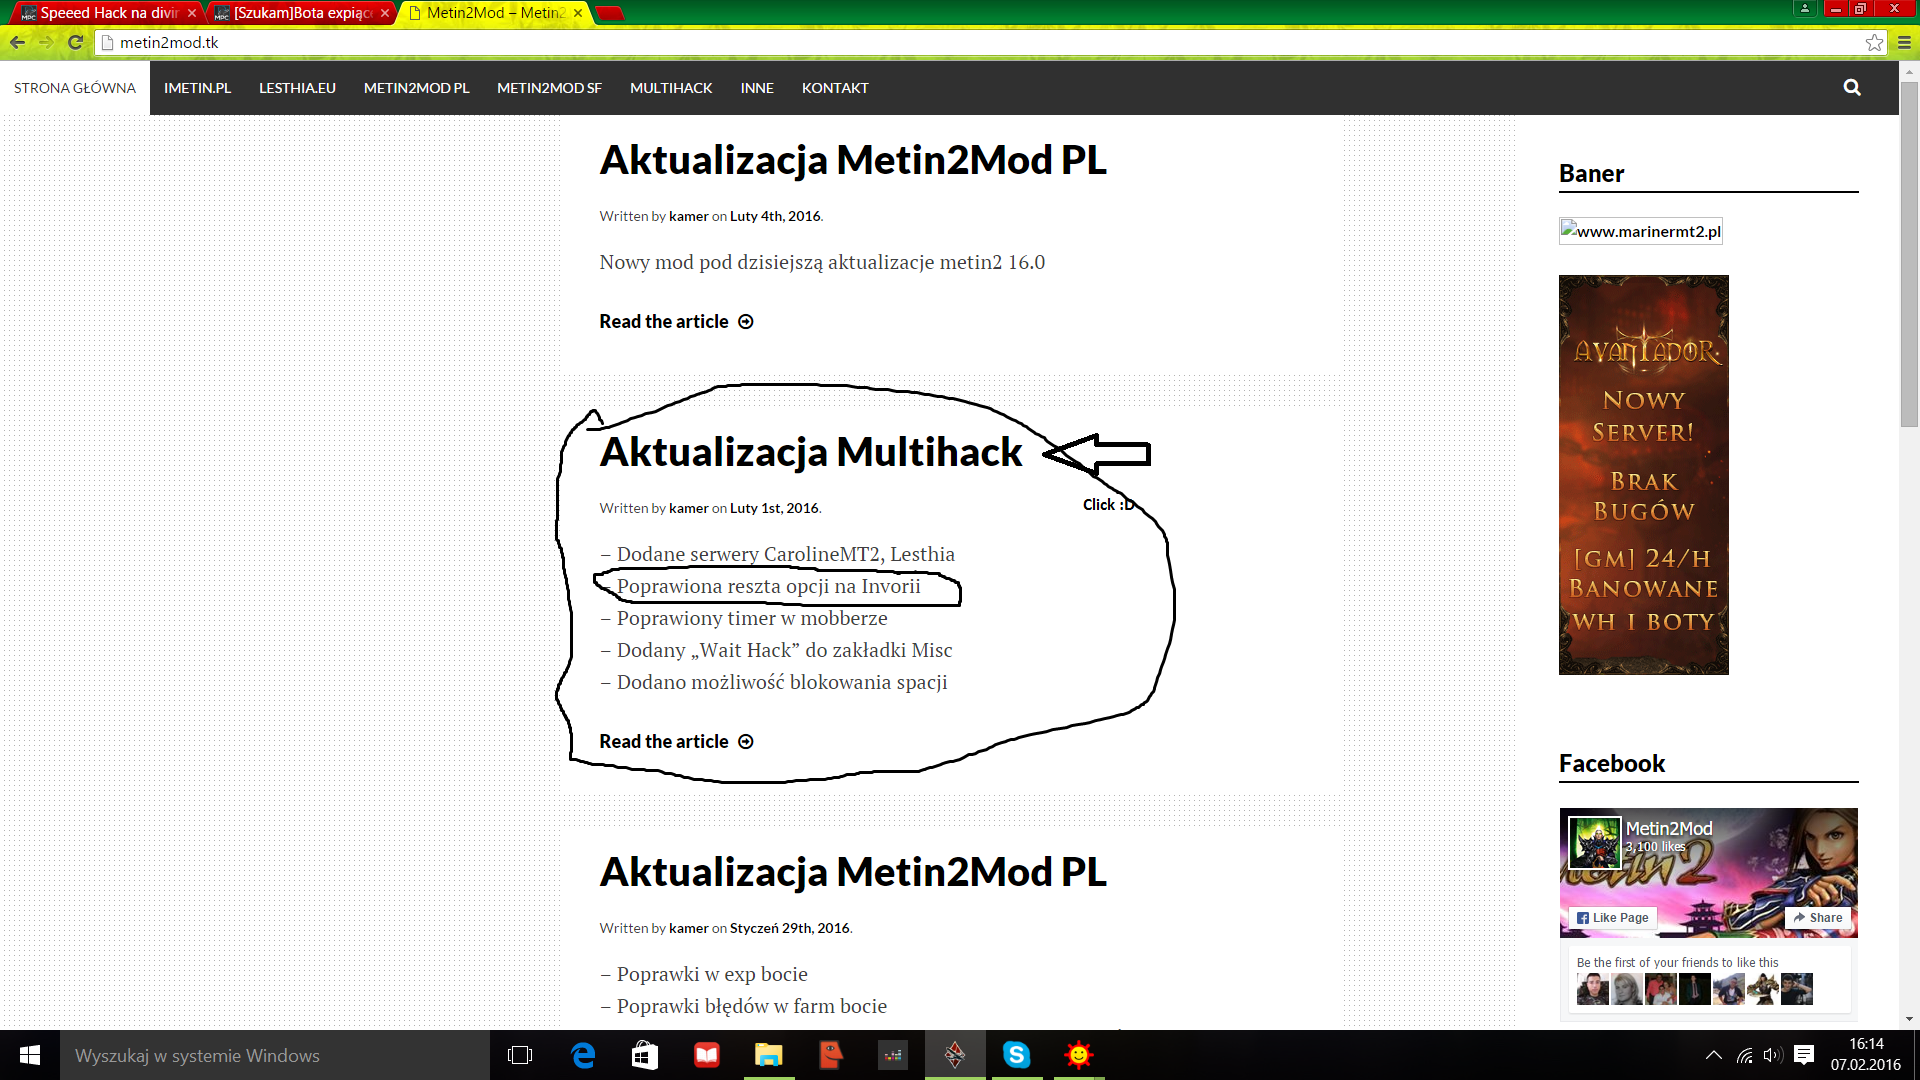The width and height of the screenshot is (1920, 1080).
Task: Switch to the active red diamond taskbar app
Action: click(955, 1055)
